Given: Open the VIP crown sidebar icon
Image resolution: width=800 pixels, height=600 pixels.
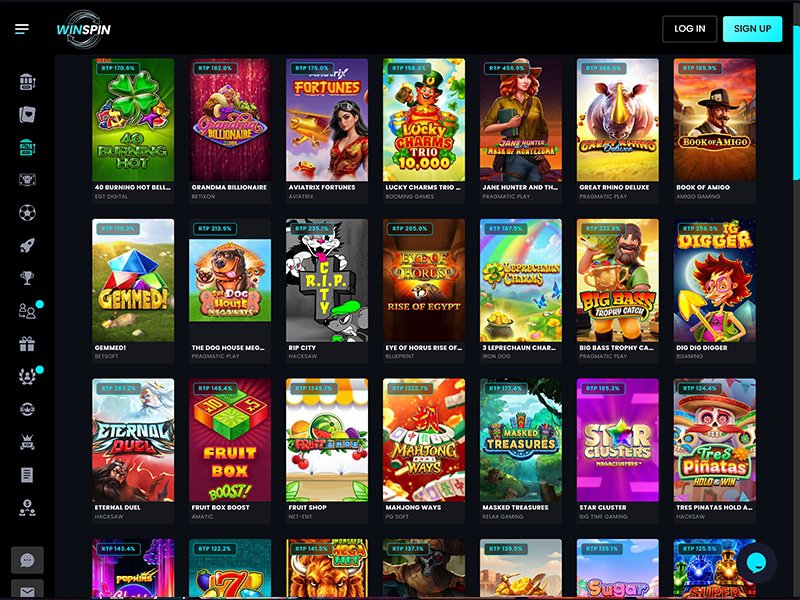Looking at the screenshot, I should click(27, 442).
